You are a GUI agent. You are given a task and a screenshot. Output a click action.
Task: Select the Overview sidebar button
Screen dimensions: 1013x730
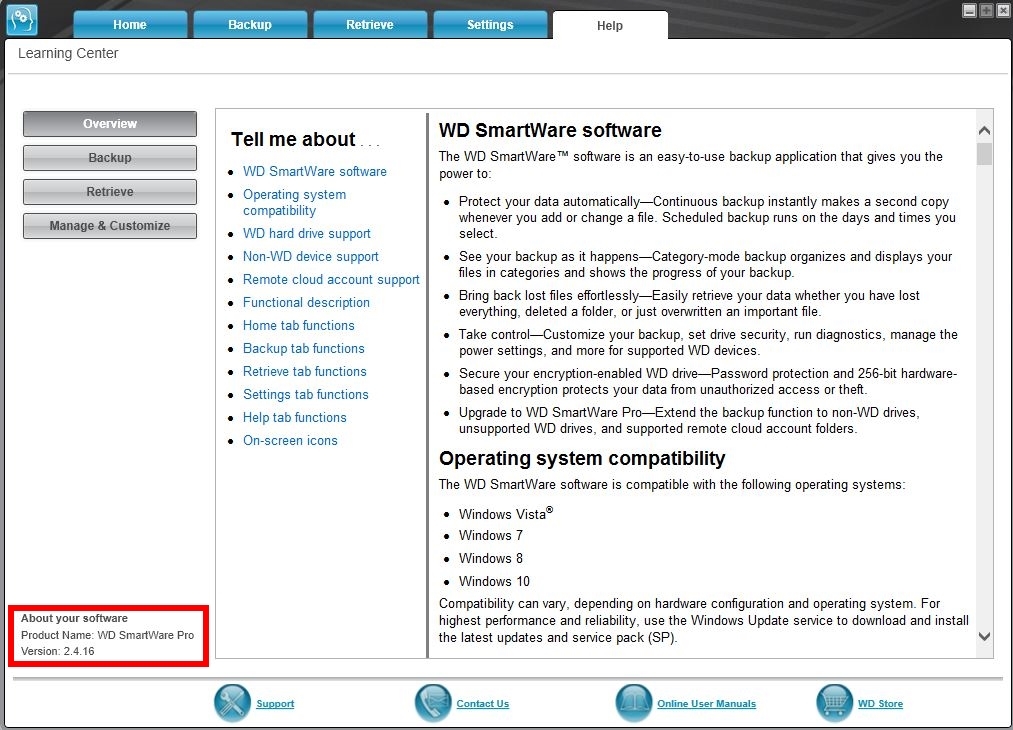[110, 123]
